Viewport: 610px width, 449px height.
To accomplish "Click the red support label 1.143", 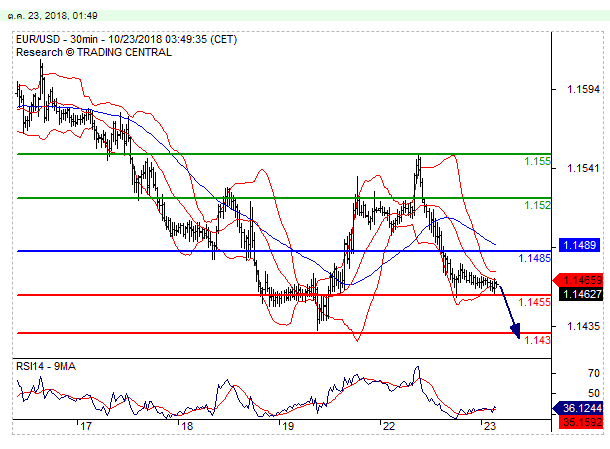I will pyautogui.click(x=537, y=340).
